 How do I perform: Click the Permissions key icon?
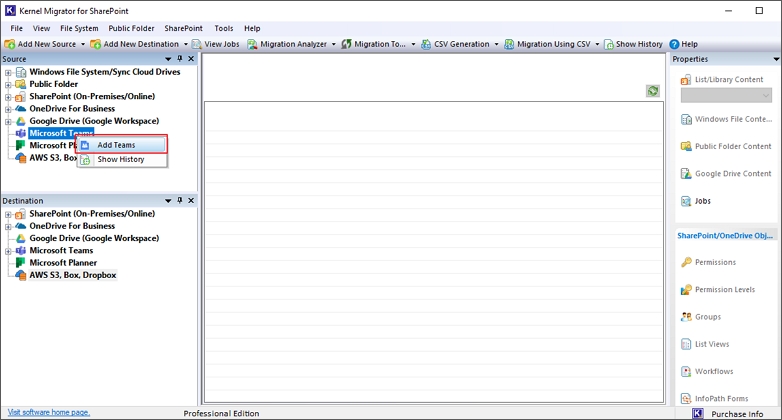point(686,262)
